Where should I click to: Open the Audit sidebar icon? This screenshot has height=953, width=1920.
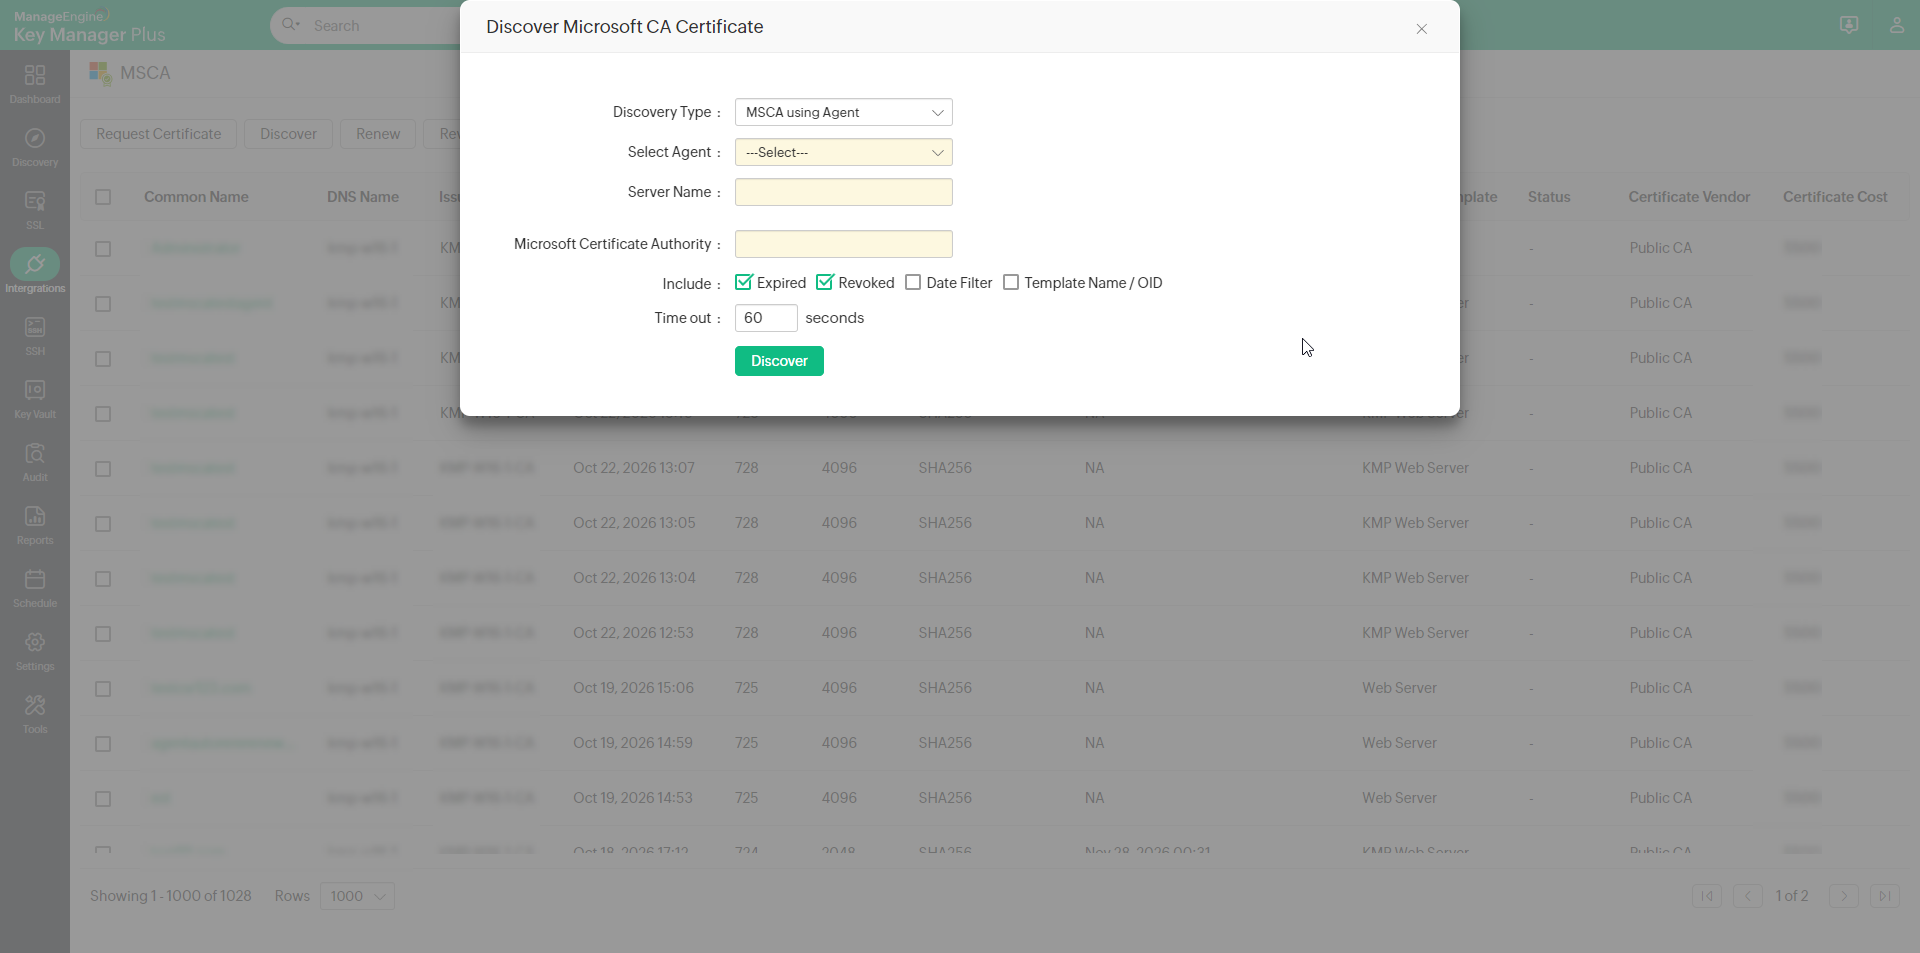pyautogui.click(x=35, y=454)
